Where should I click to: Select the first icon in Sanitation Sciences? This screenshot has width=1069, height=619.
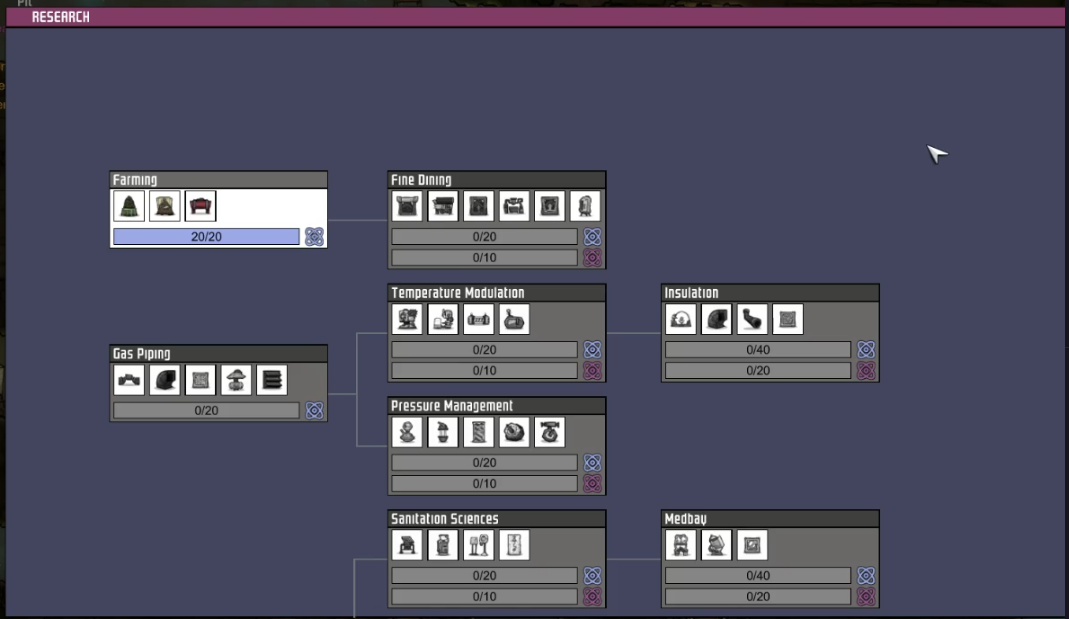(x=407, y=545)
